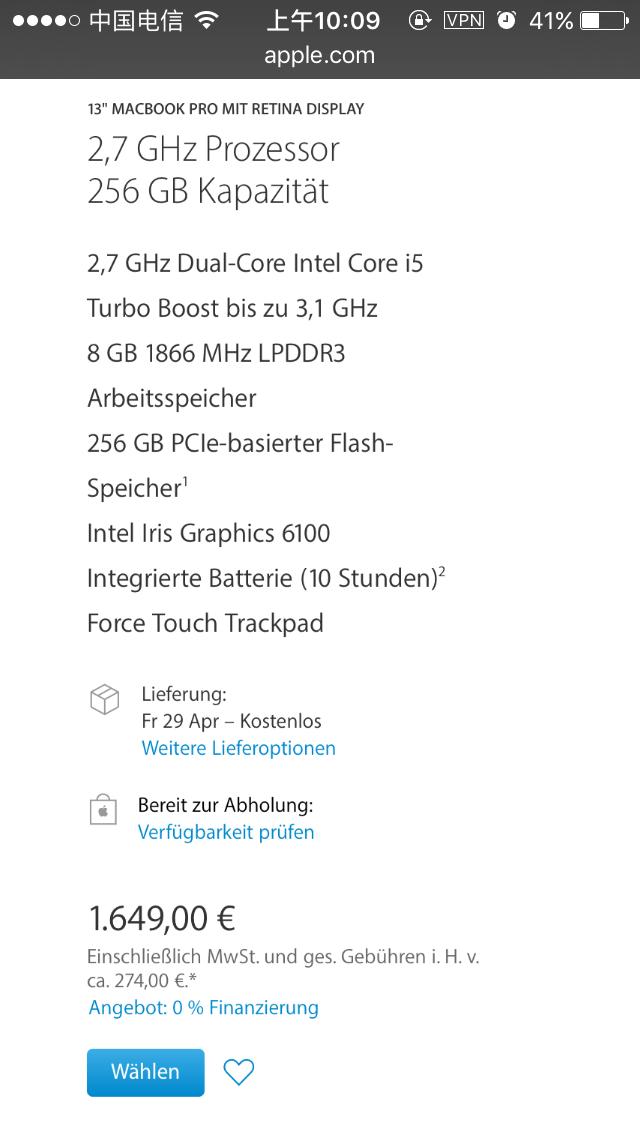Favorite the MacBook with the heart toggle

(x=239, y=1071)
